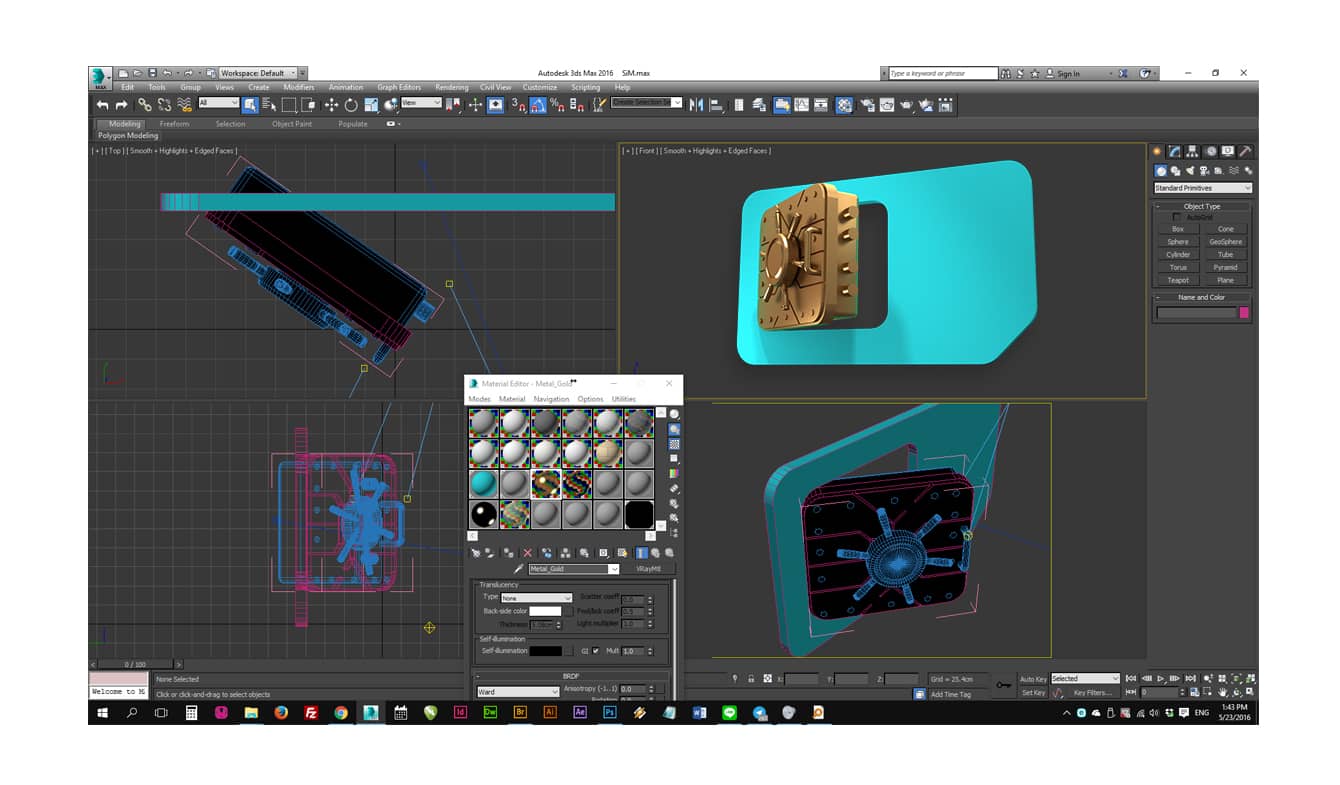
Task: Select the Select and Move tool
Action: tap(331, 105)
